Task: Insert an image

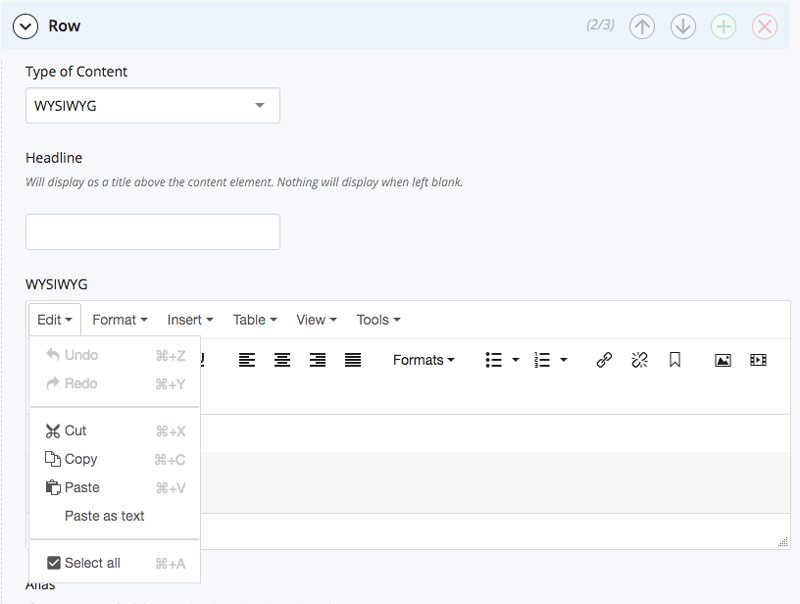Action: tap(723, 360)
